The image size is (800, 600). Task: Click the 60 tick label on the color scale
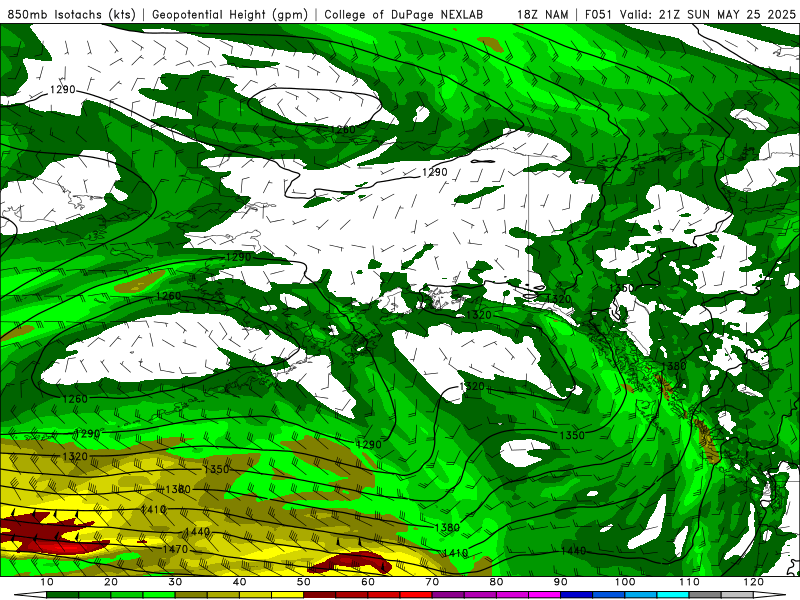(x=368, y=582)
